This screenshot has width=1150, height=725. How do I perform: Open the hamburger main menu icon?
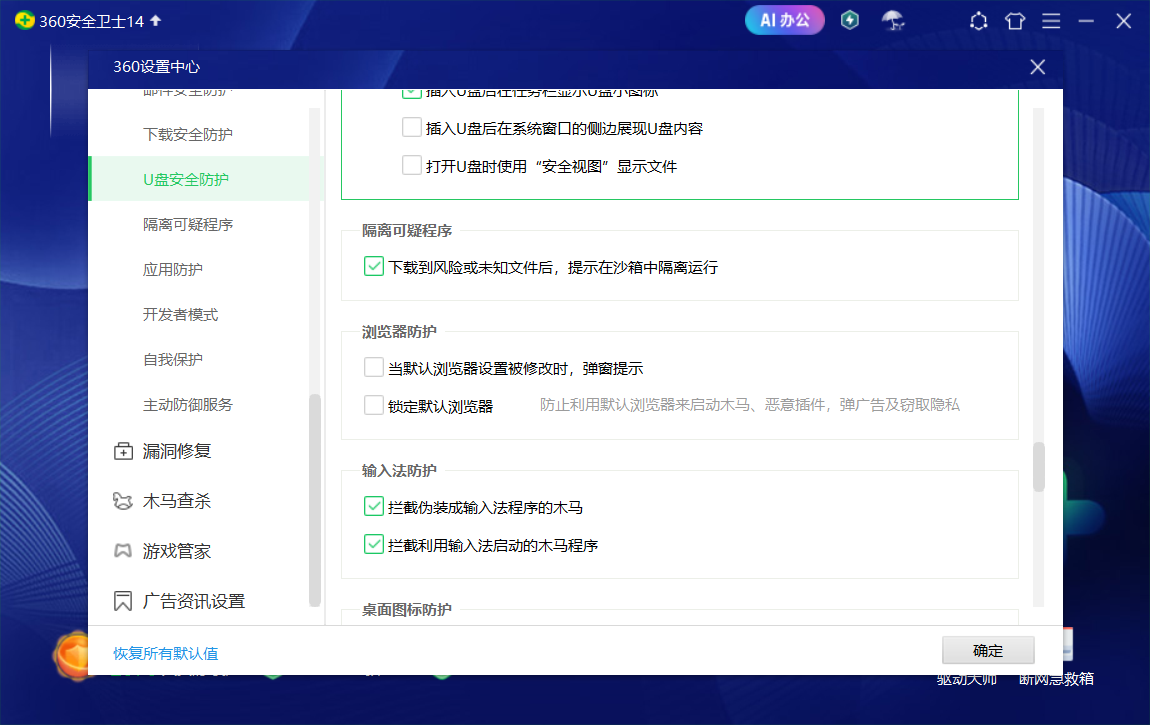coord(1051,21)
